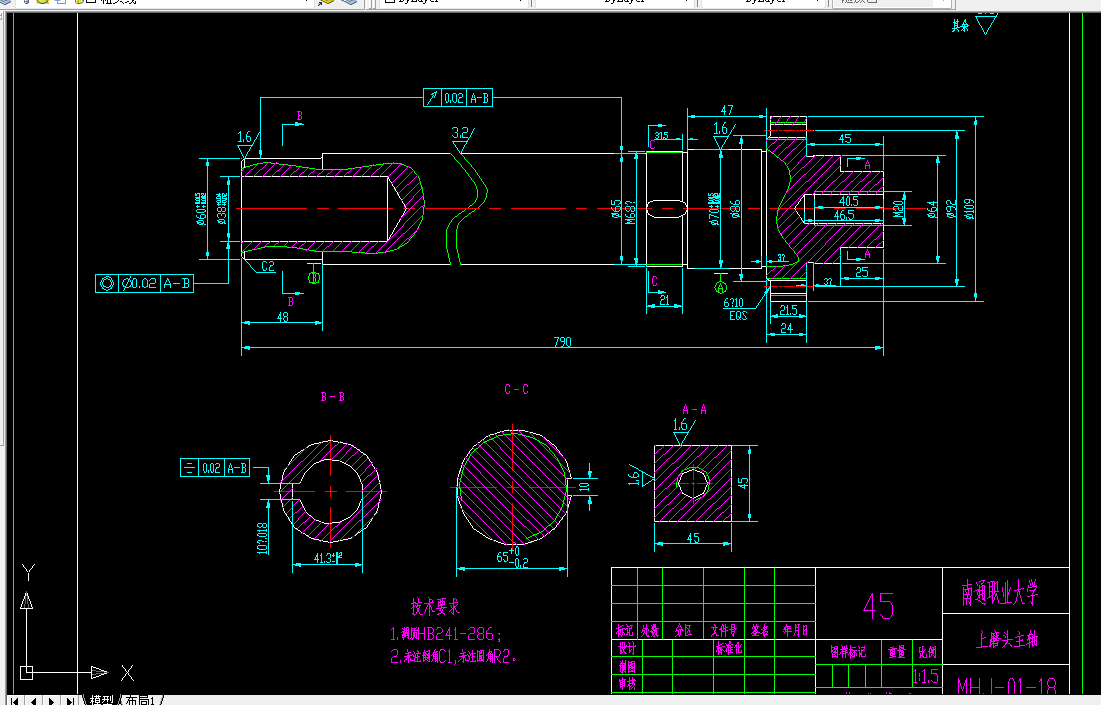Screen dimensions: 1101x705
Task: Select the 文件号 title block cell
Action: tap(723, 631)
